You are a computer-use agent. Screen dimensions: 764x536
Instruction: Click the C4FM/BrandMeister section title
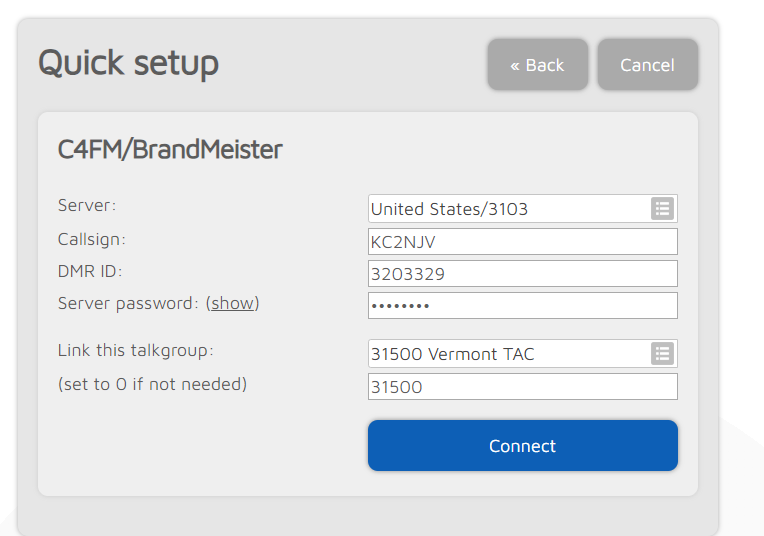(170, 150)
